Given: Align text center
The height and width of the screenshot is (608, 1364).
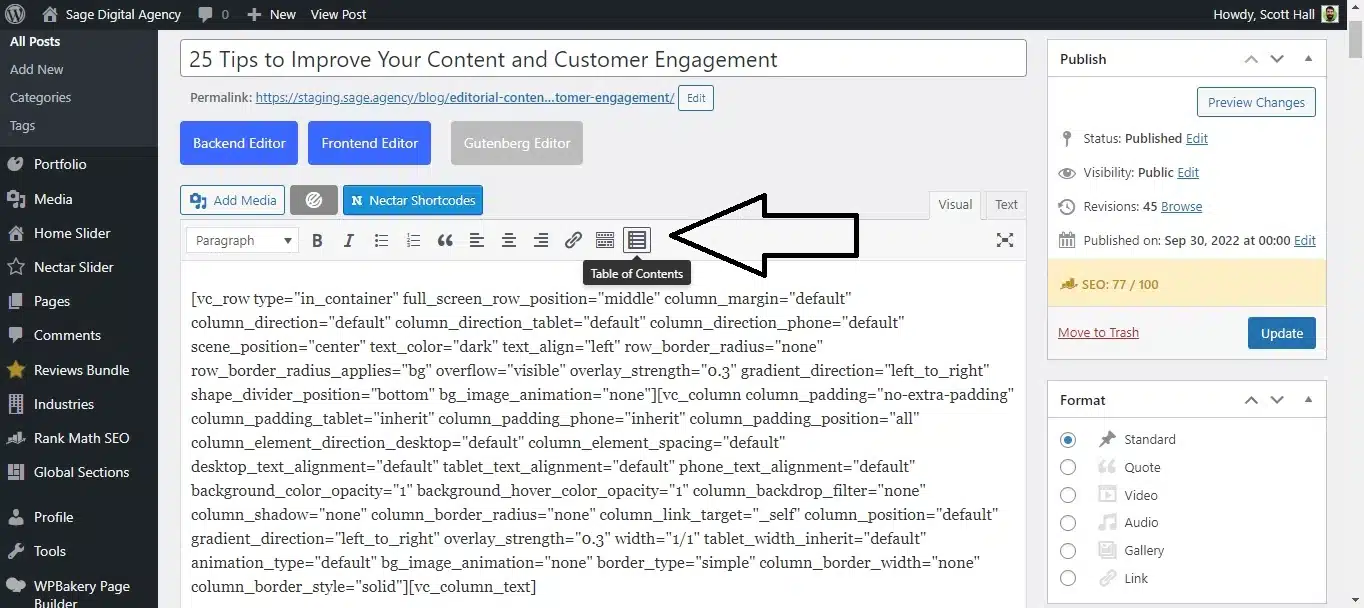Looking at the screenshot, I should pos(509,240).
